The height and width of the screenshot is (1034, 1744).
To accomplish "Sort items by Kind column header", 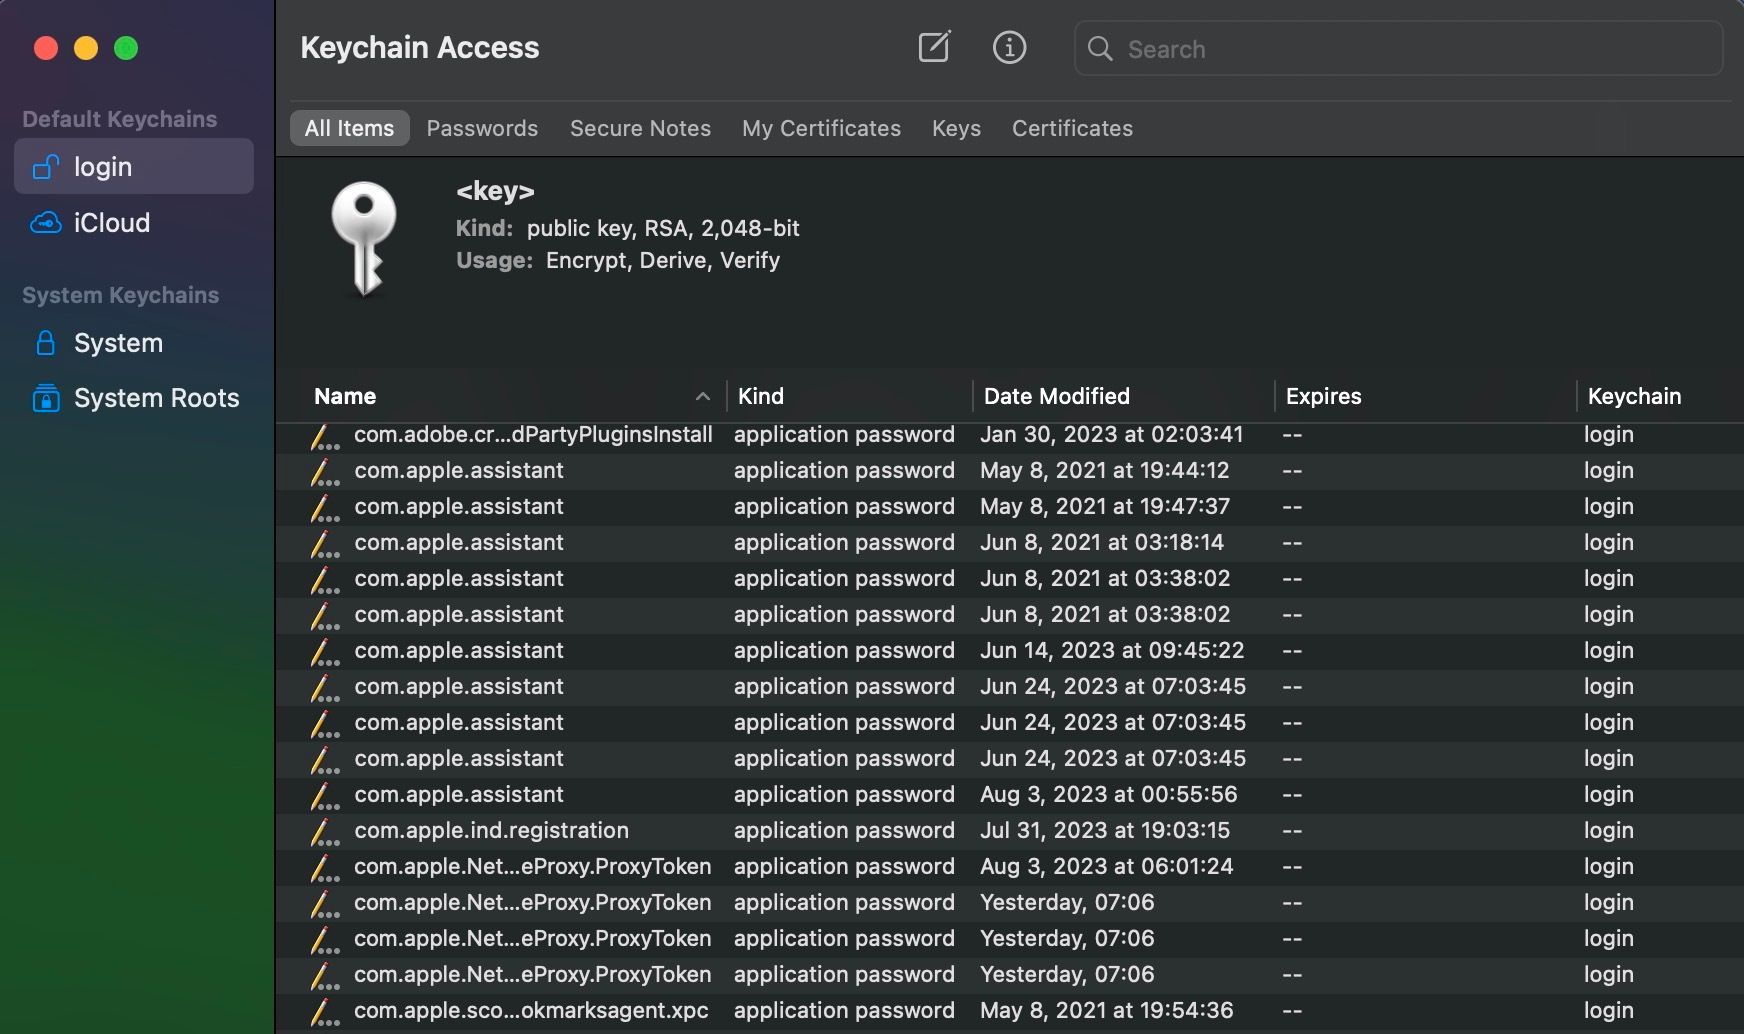I will (761, 396).
